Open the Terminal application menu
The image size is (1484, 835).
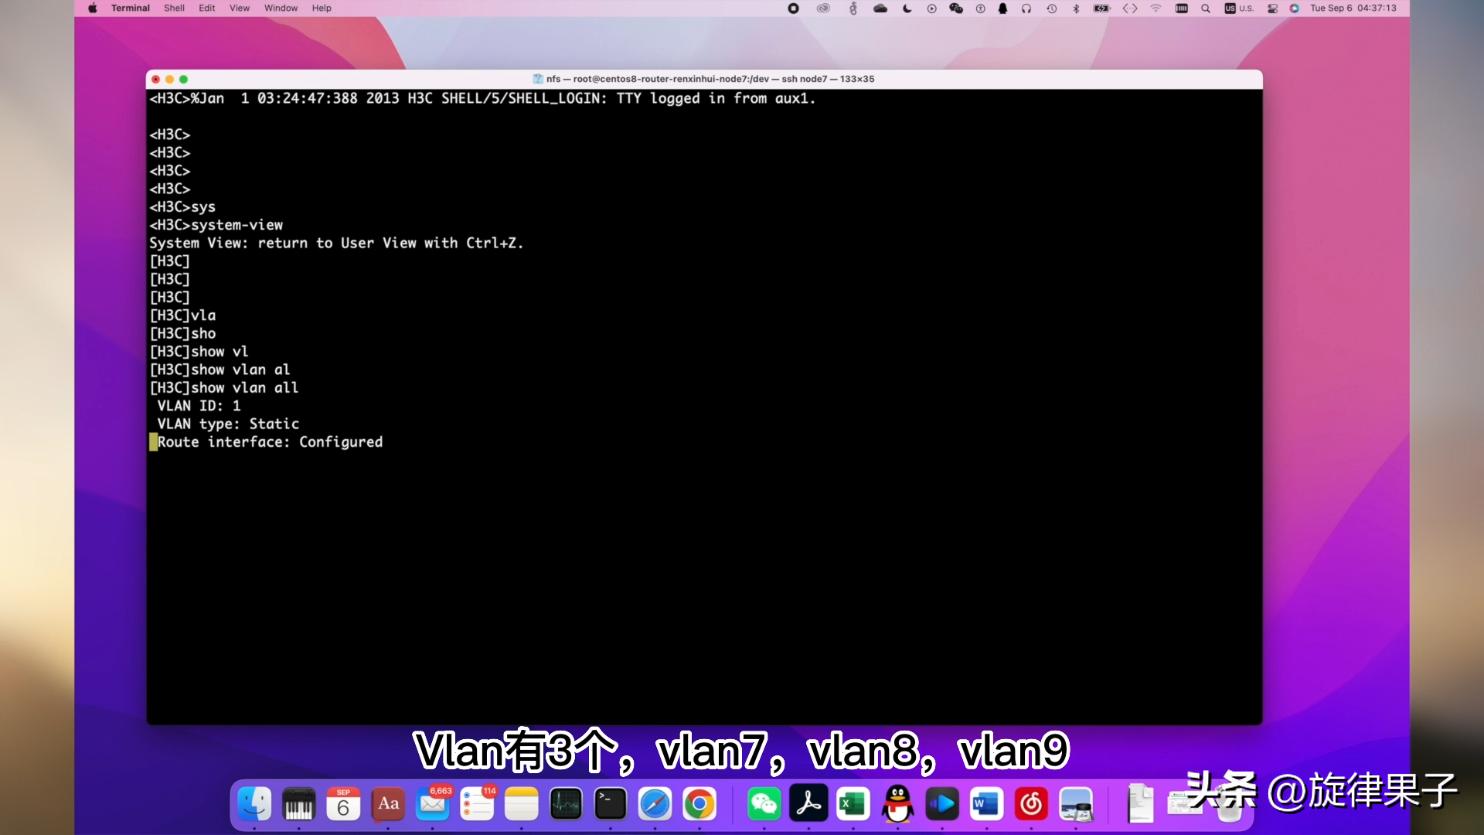(x=130, y=8)
